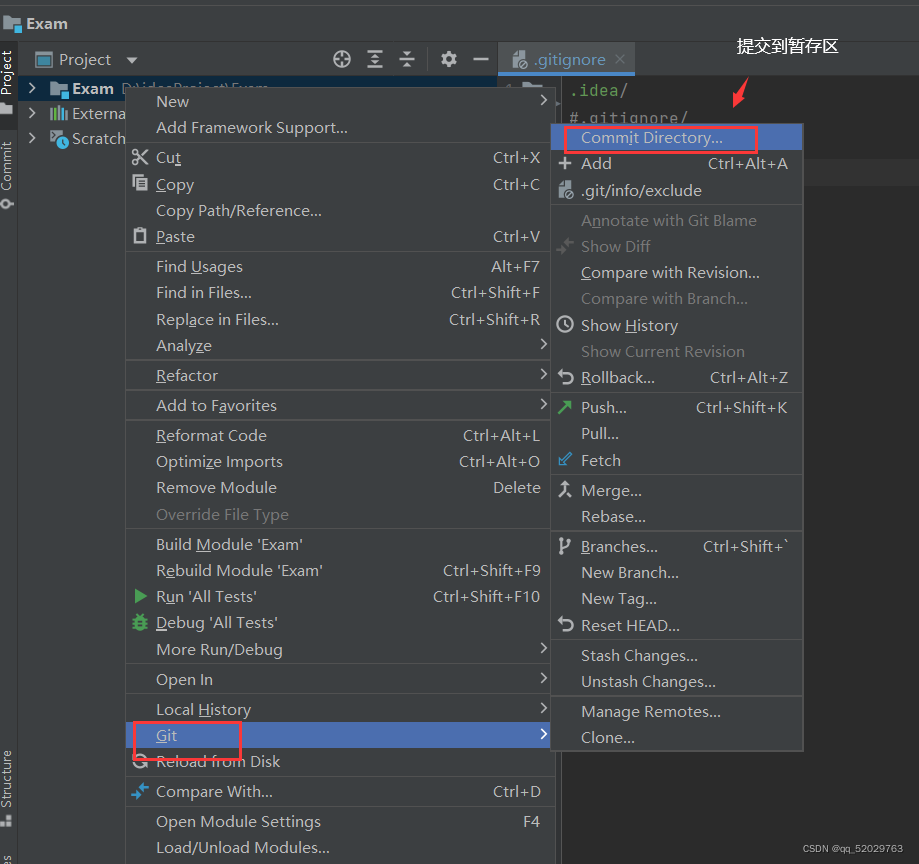
Task: Open the Project view dropdown arrow
Action: tap(132, 60)
